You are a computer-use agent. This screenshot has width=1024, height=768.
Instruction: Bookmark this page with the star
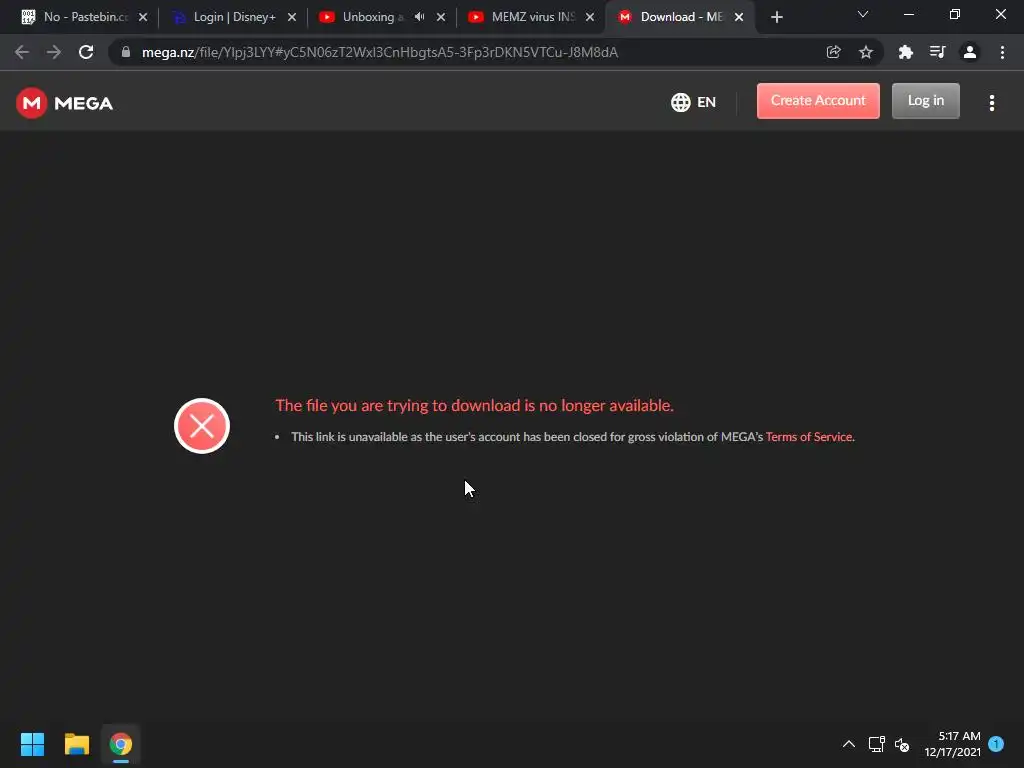[x=865, y=52]
